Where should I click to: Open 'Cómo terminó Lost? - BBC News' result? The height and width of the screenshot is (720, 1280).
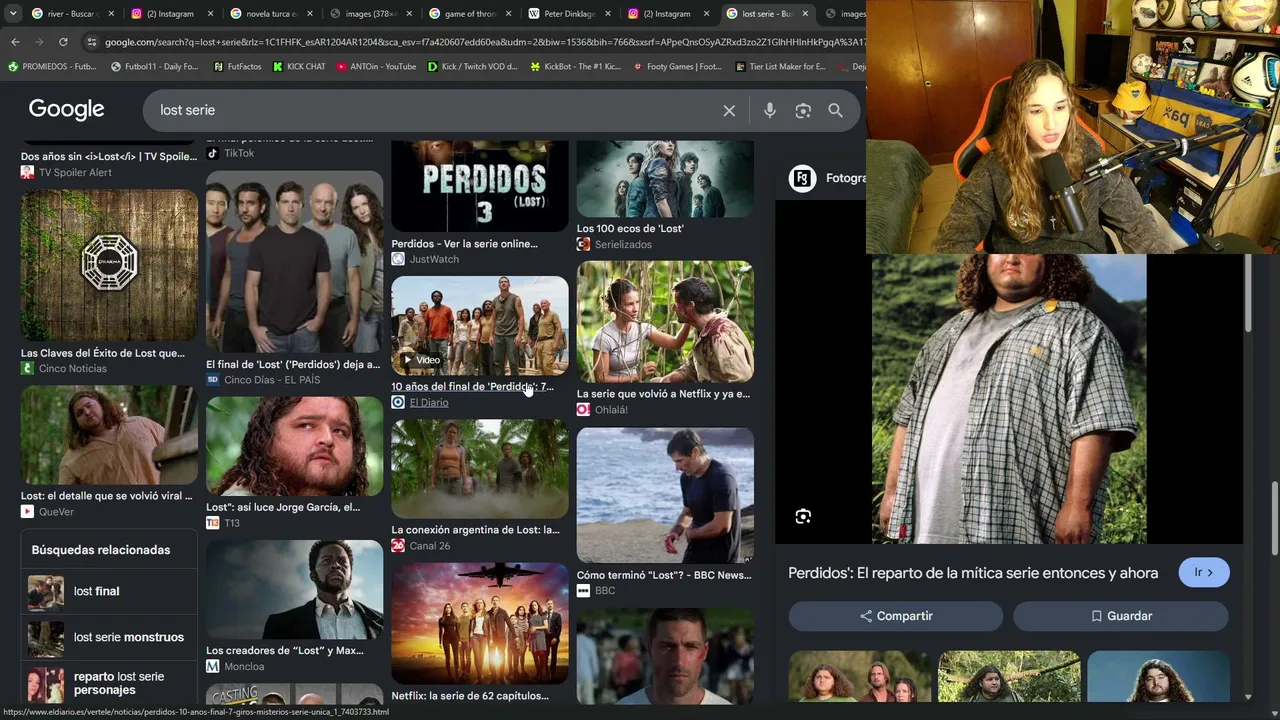[664, 575]
